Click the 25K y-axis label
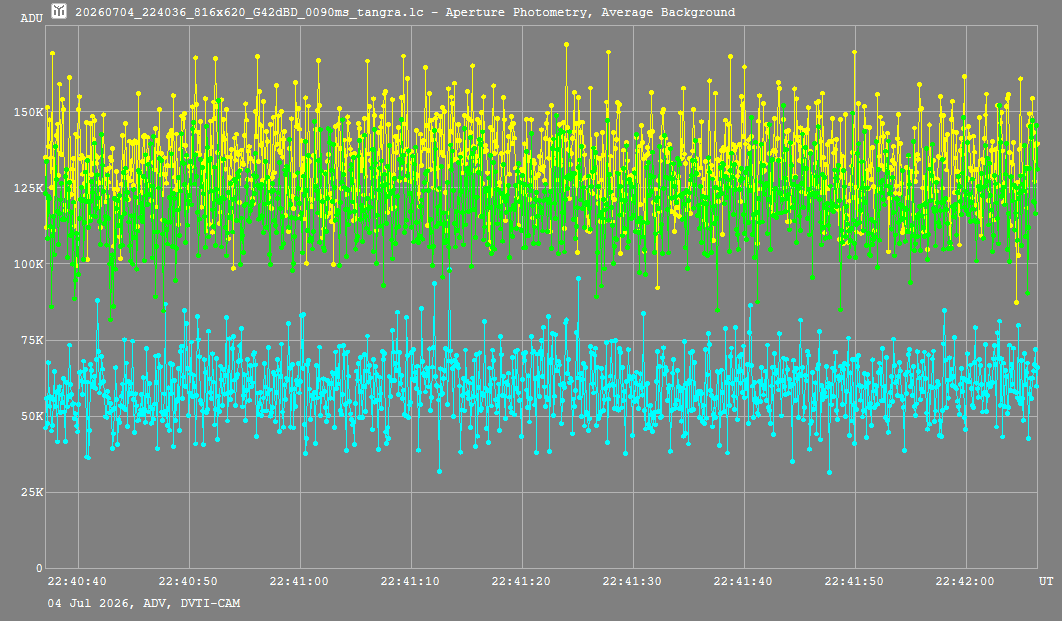This screenshot has height=621, width=1062. [32, 492]
